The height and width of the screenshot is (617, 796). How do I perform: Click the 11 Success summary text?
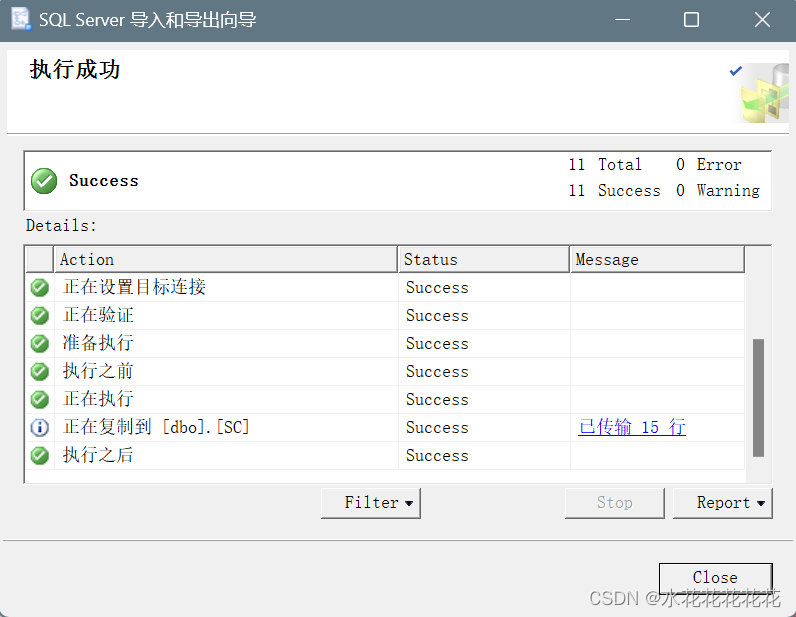tap(614, 190)
